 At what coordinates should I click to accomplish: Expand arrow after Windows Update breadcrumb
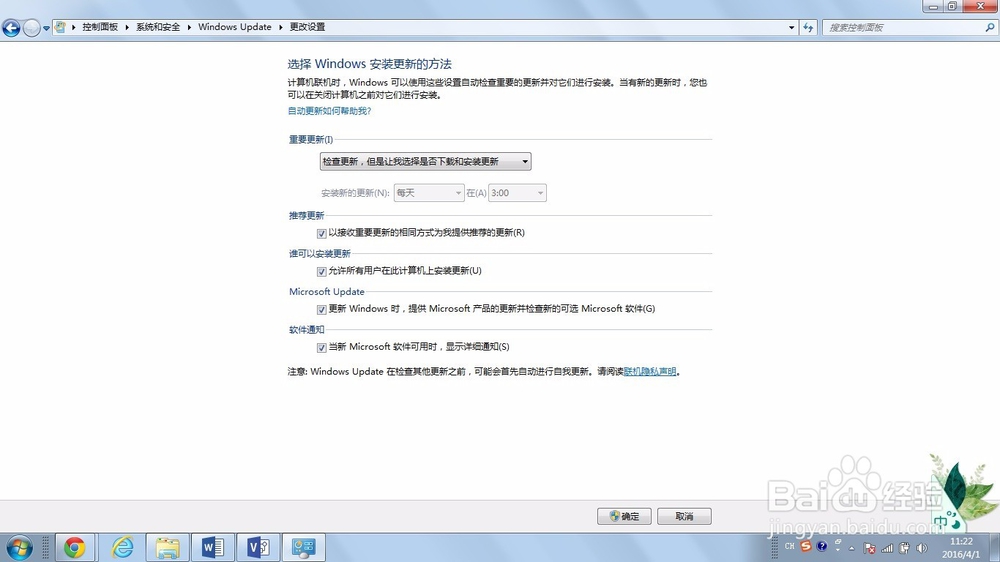click(x=281, y=27)
